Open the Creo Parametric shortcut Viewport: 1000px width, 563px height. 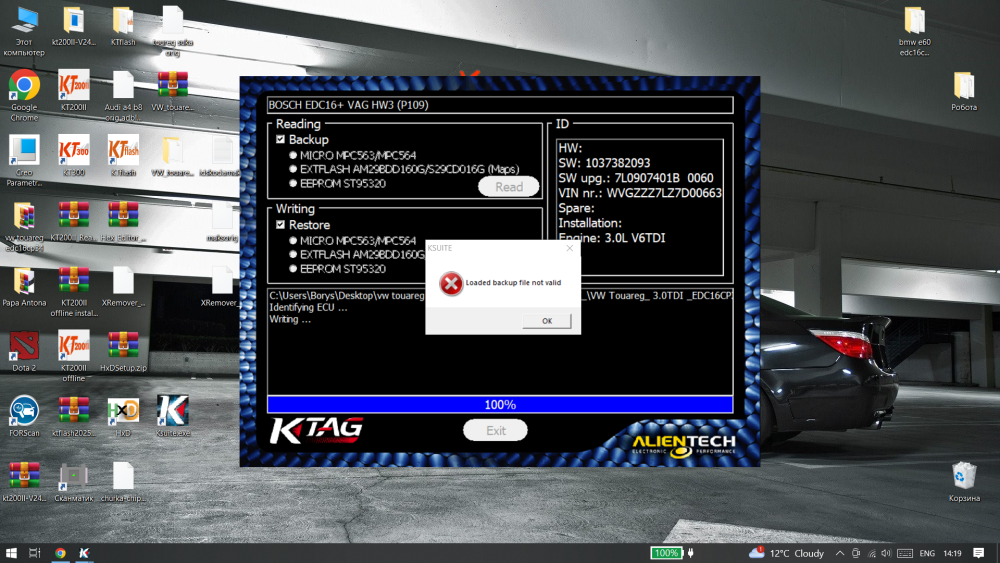point(24,161)
